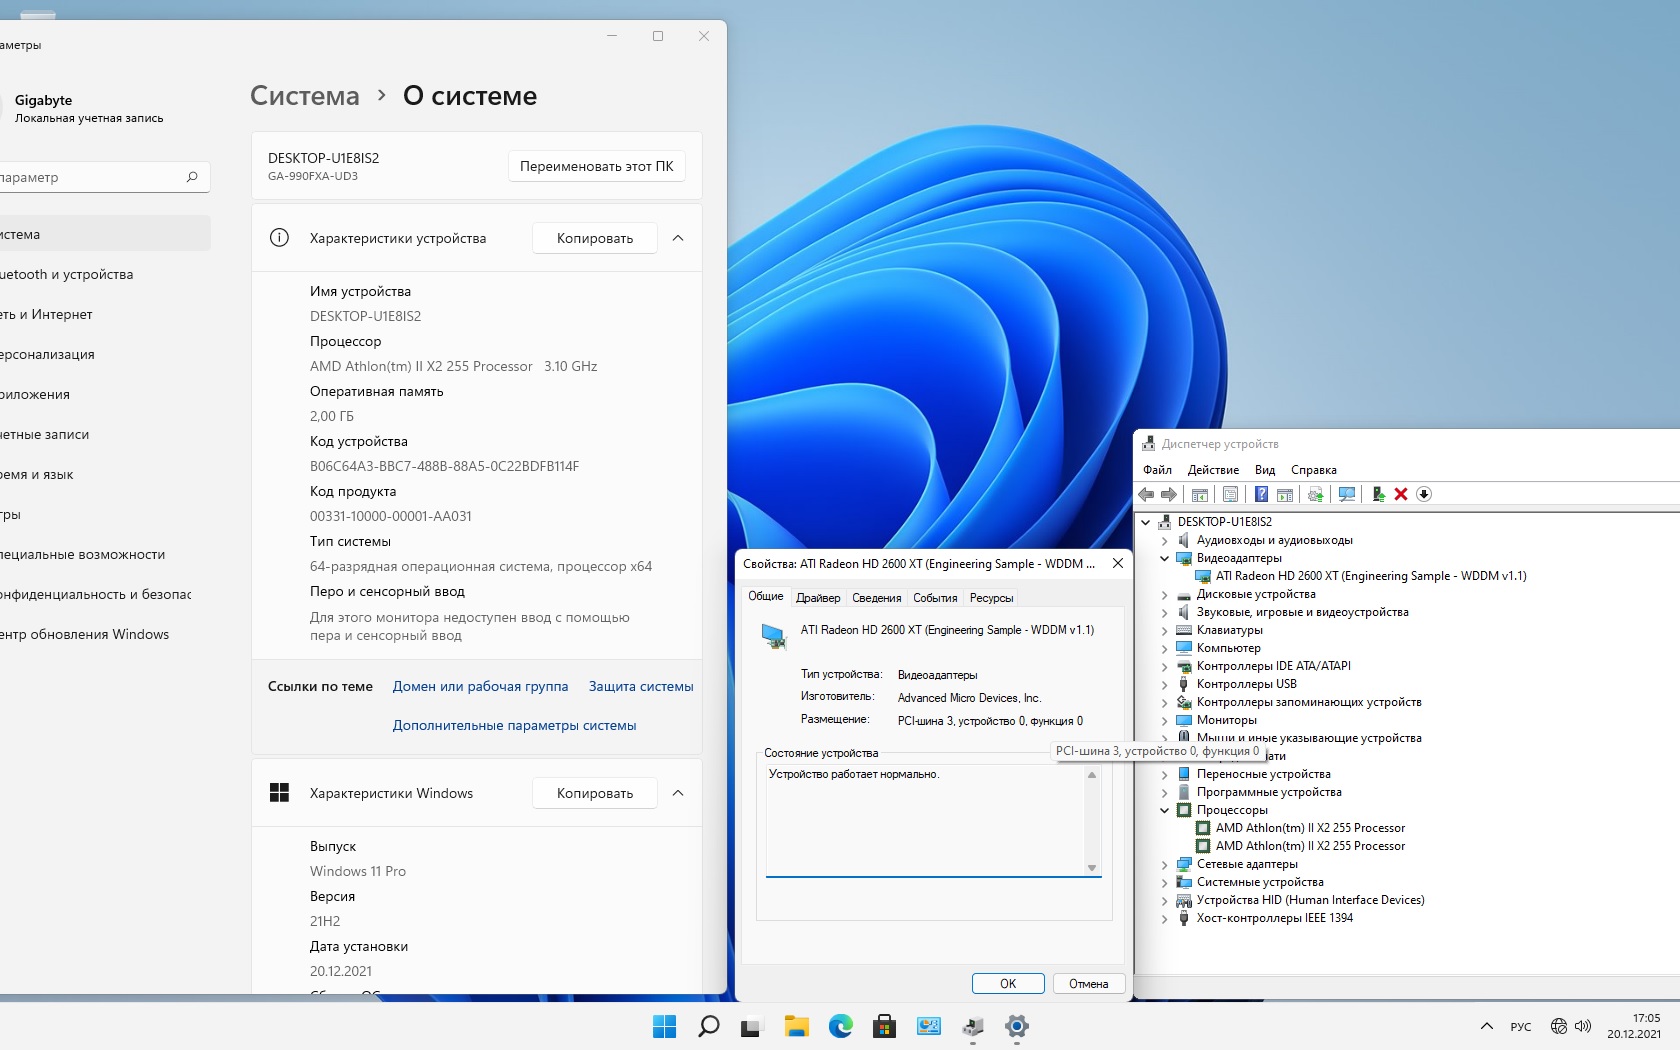Image resolution: width=1680 pixels, height=1050 pixels.
Task: Open Действие menu in Device Manager
Action: (1213, 470)
